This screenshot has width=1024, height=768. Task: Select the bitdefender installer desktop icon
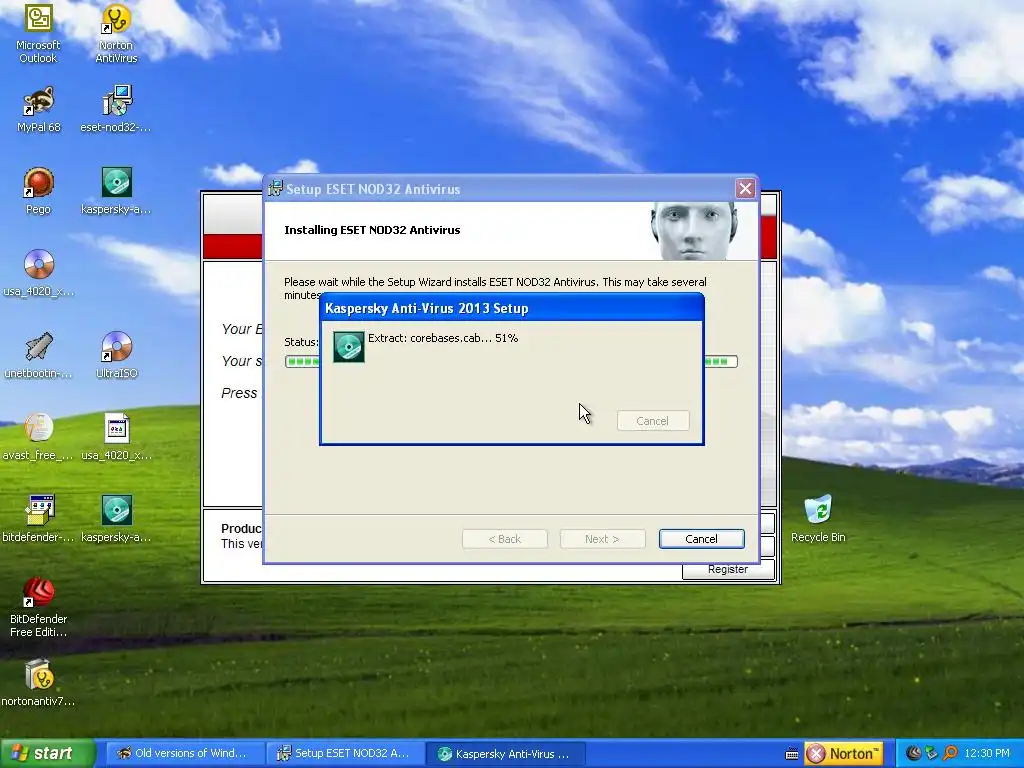tap(38, 519)
